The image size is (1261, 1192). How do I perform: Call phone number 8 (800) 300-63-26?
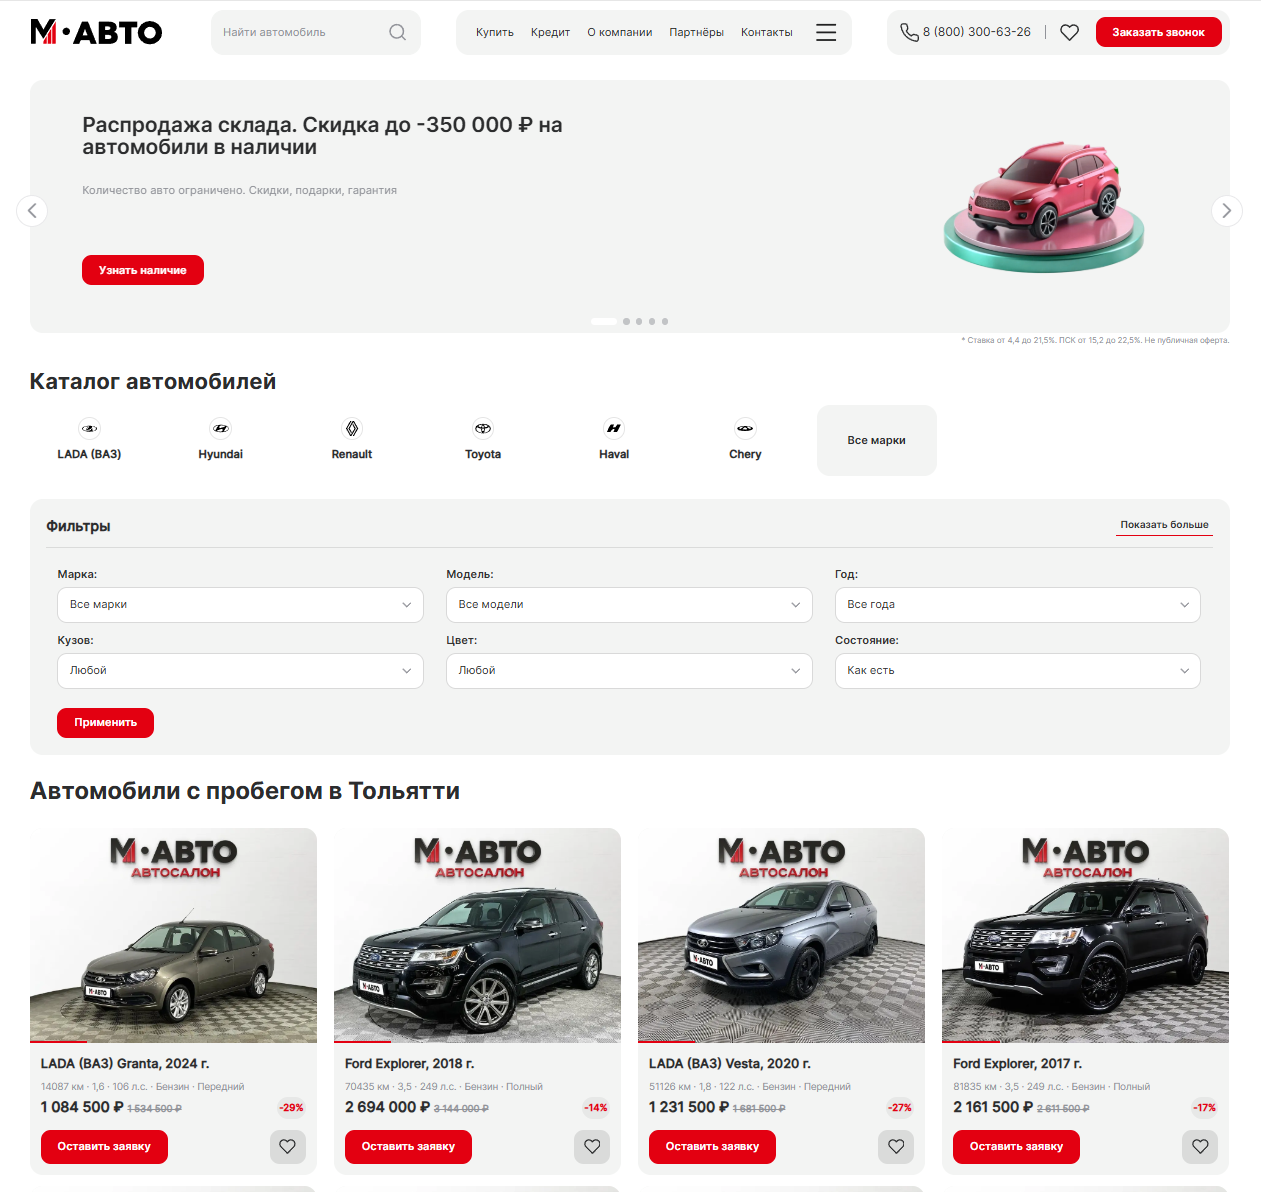pyautogui.click(x=977, y=32)
